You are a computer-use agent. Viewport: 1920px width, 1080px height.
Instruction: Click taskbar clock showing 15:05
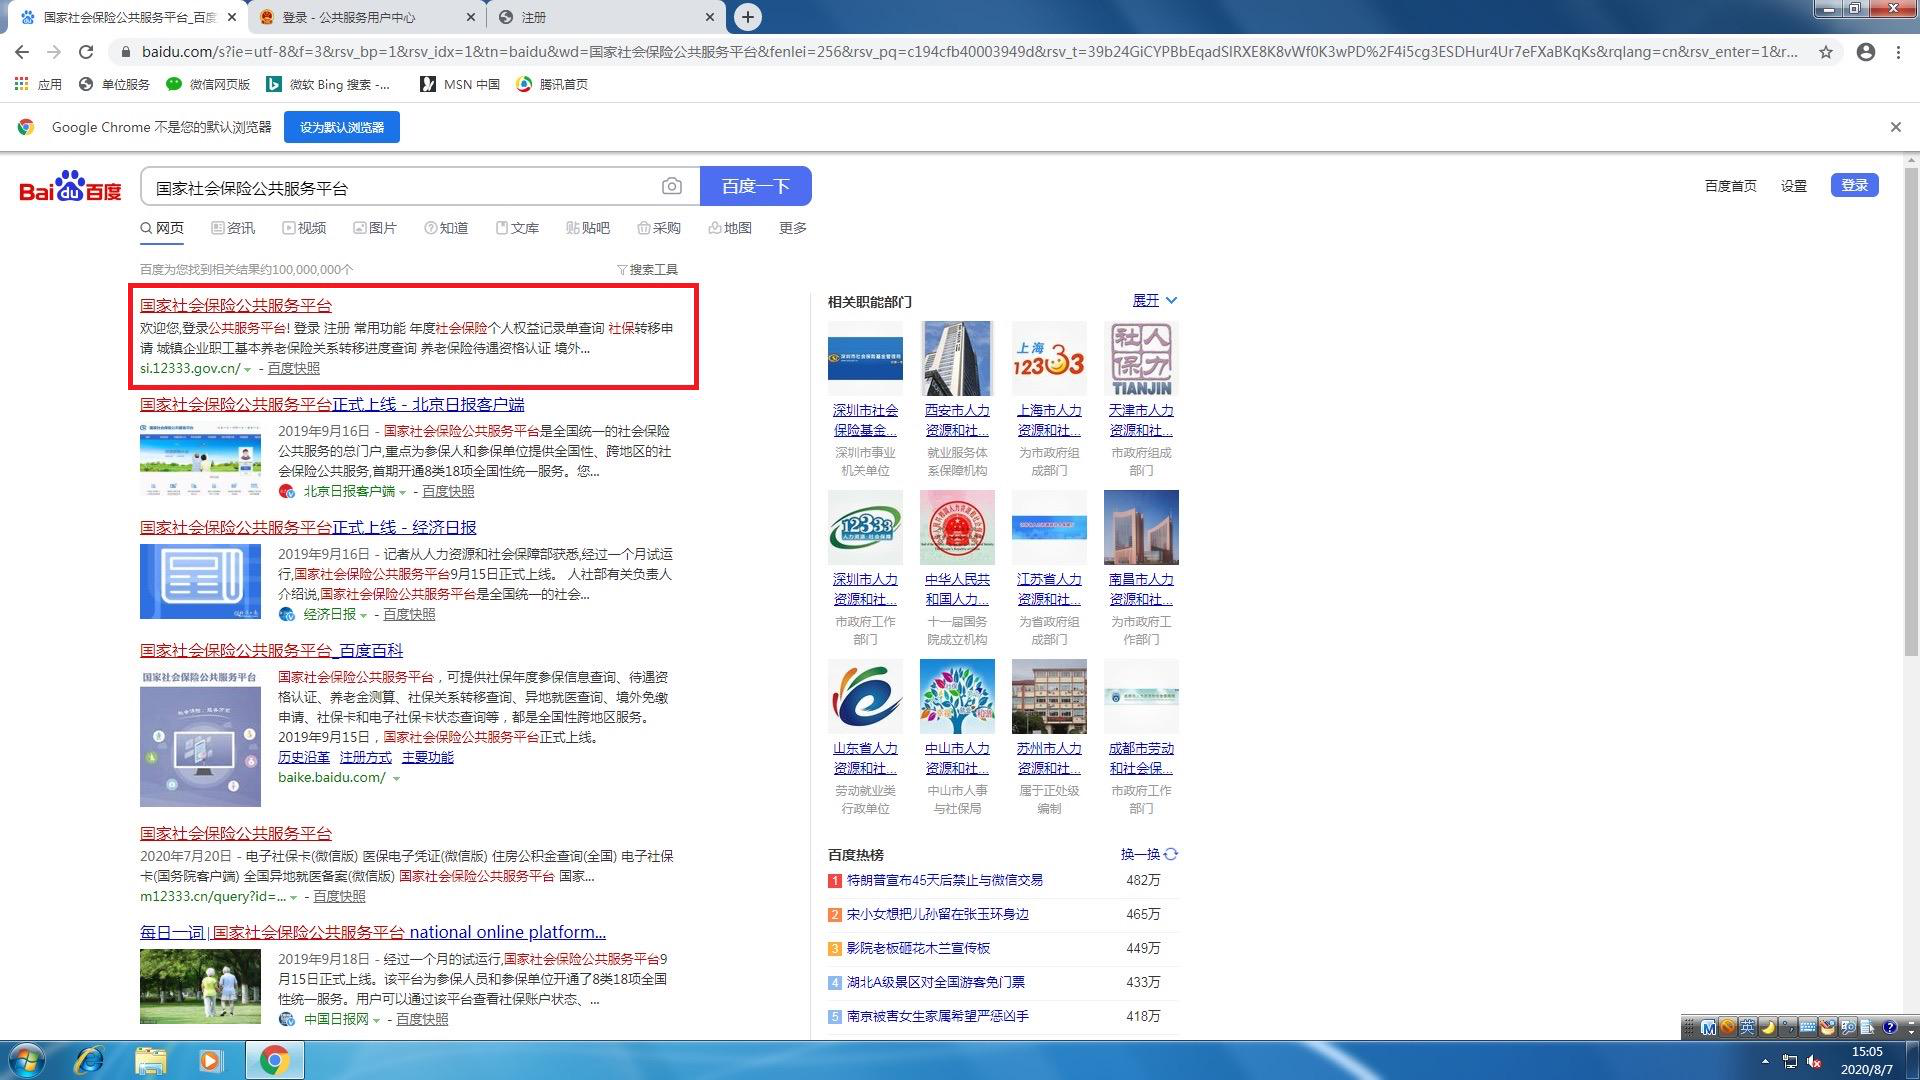click(1866, 1060)
